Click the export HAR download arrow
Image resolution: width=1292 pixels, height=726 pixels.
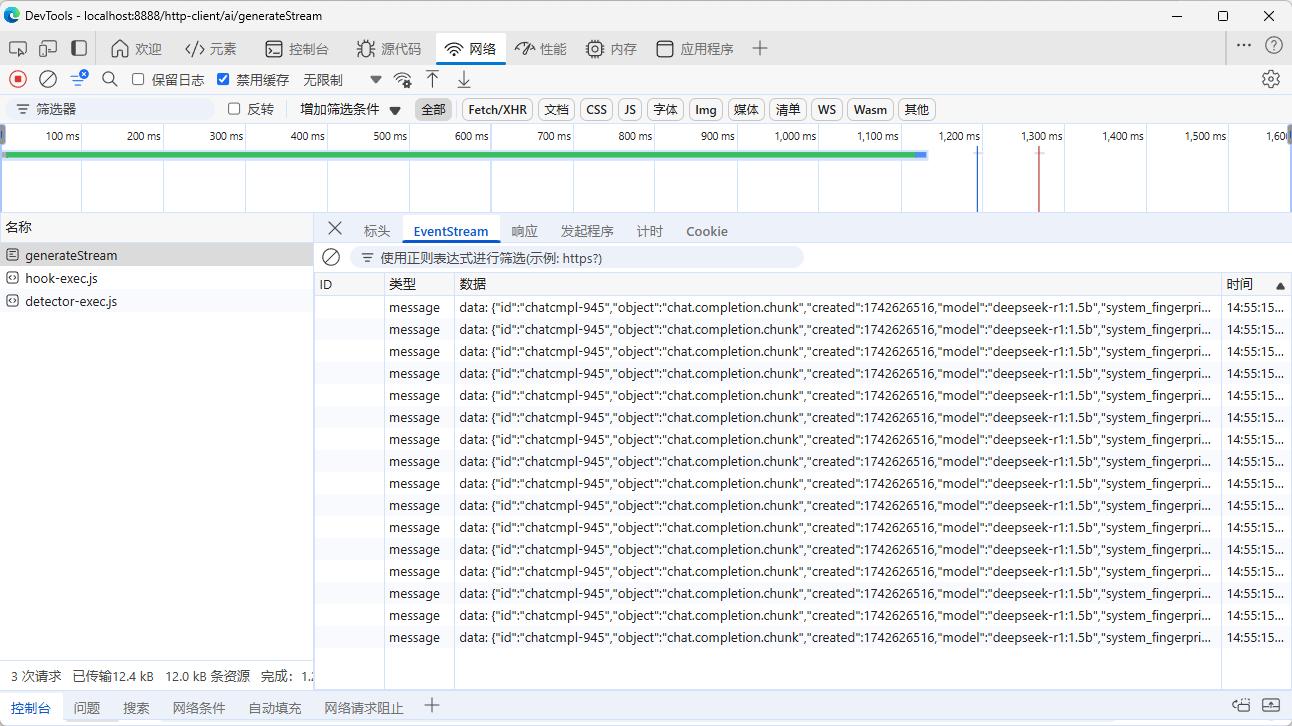click(x=464, y=79)
